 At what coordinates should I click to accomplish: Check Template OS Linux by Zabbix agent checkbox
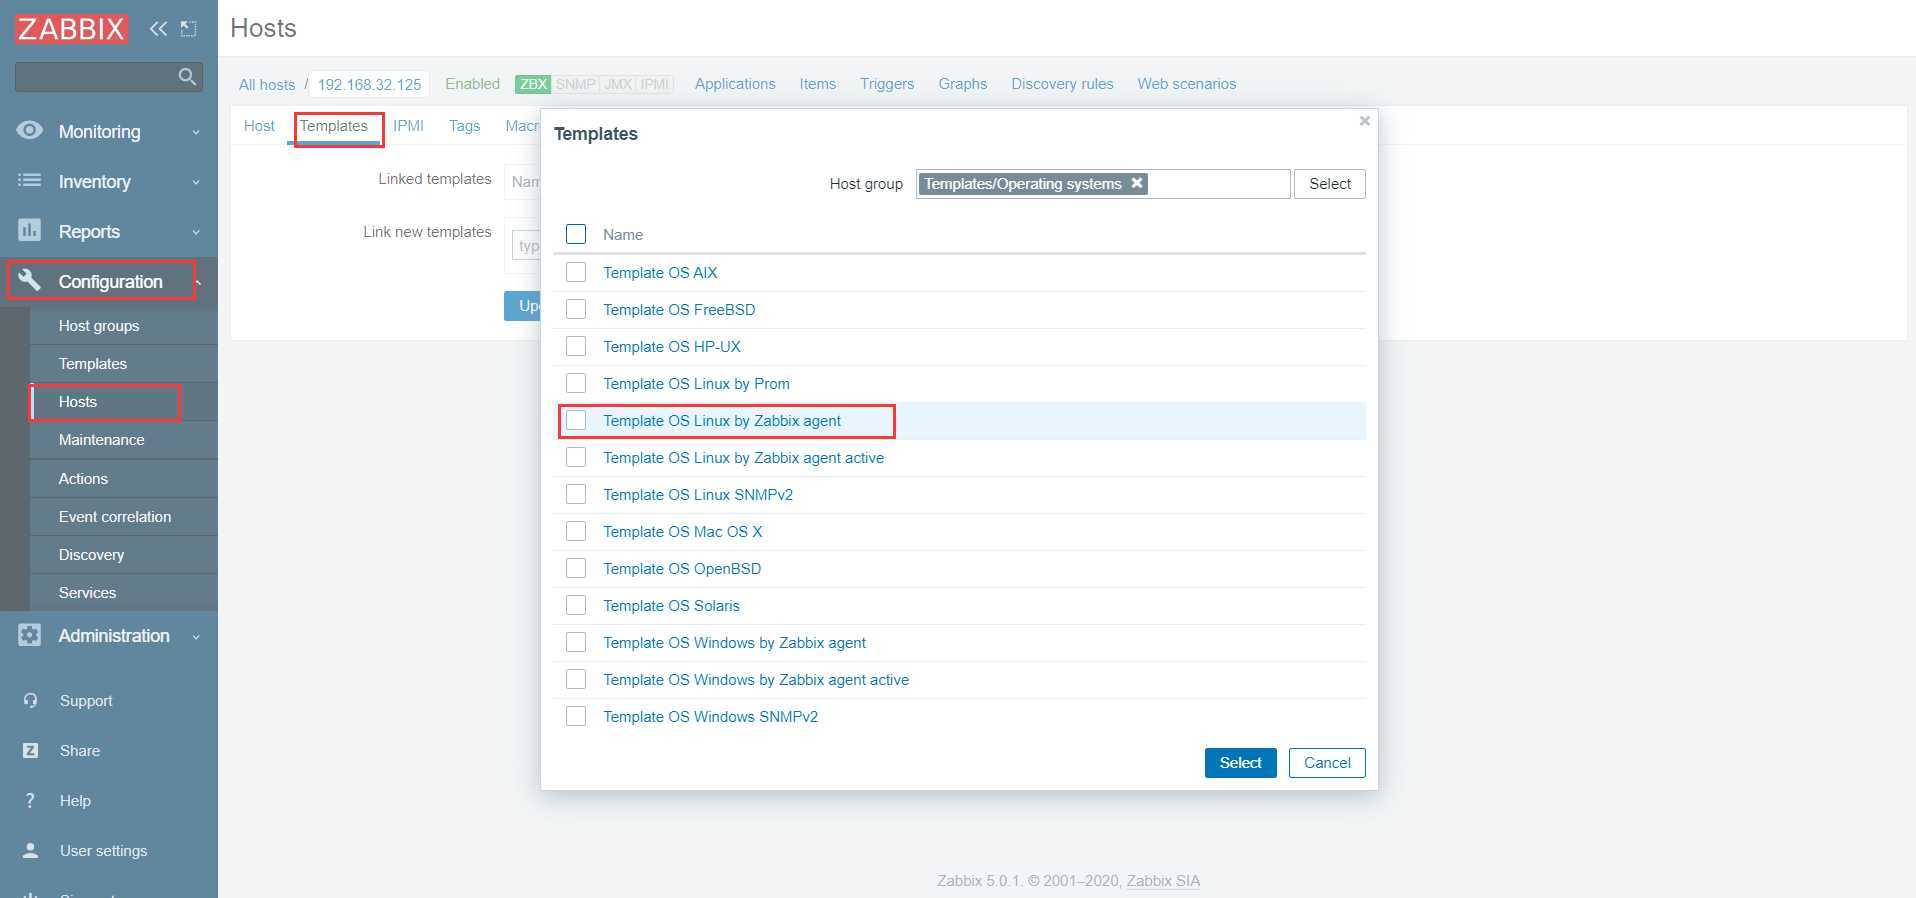[576, 420]
